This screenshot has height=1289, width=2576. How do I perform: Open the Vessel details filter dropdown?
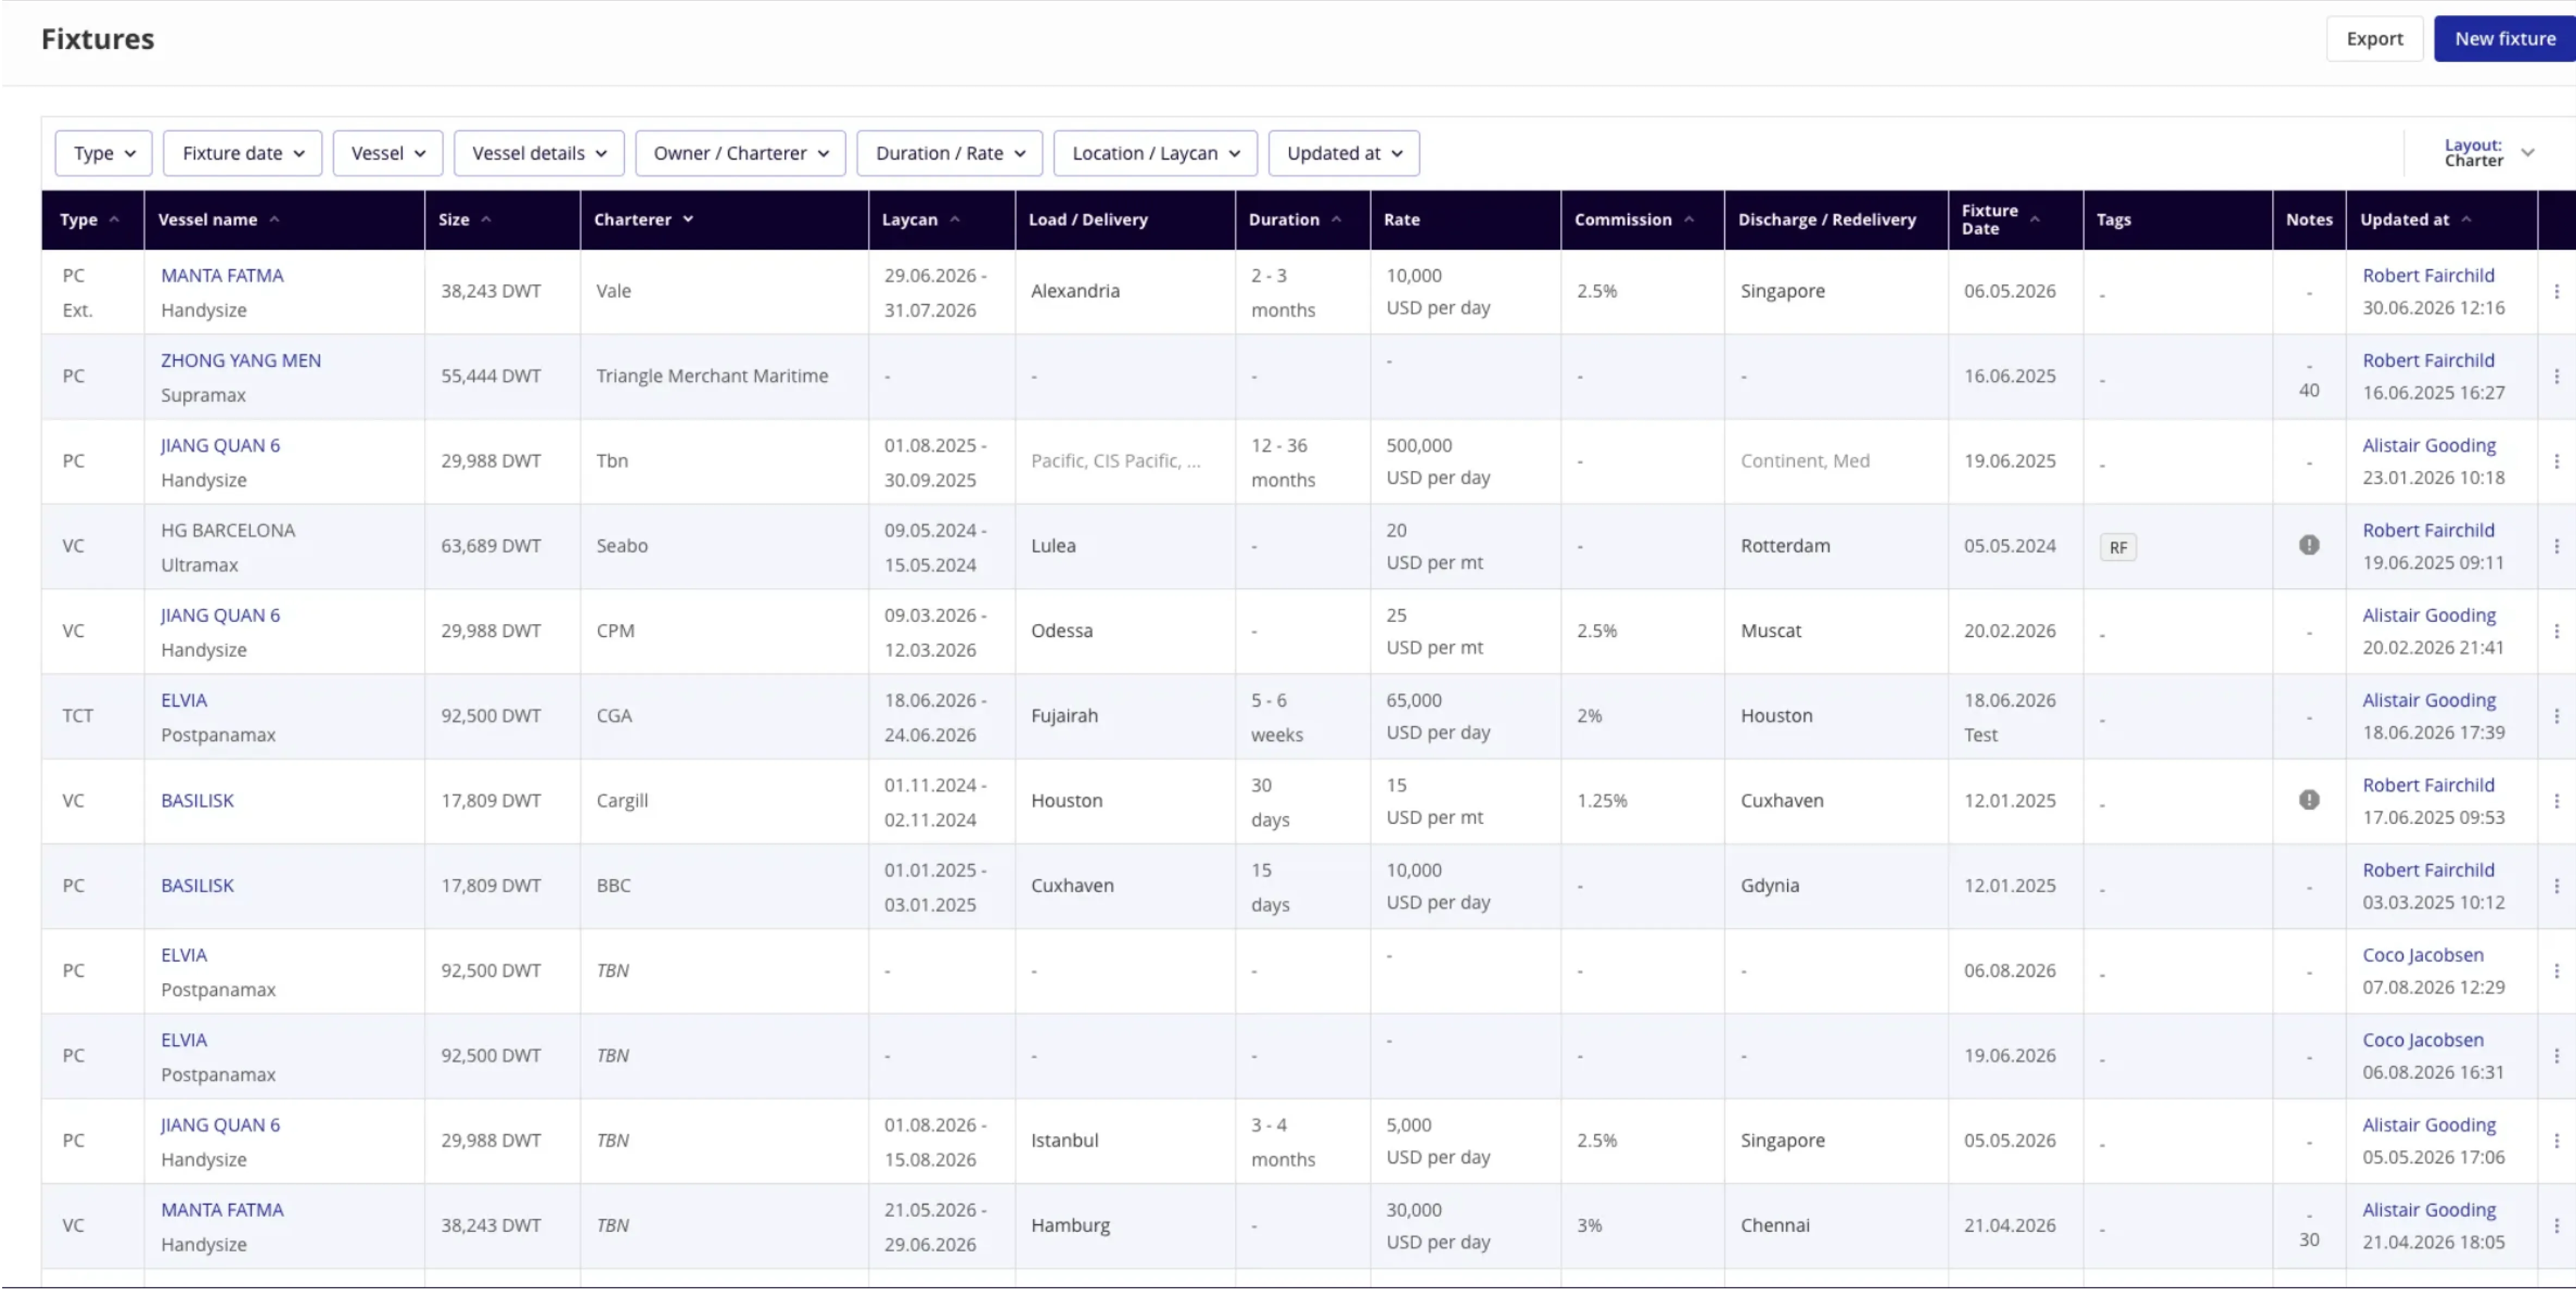(539, 154)
